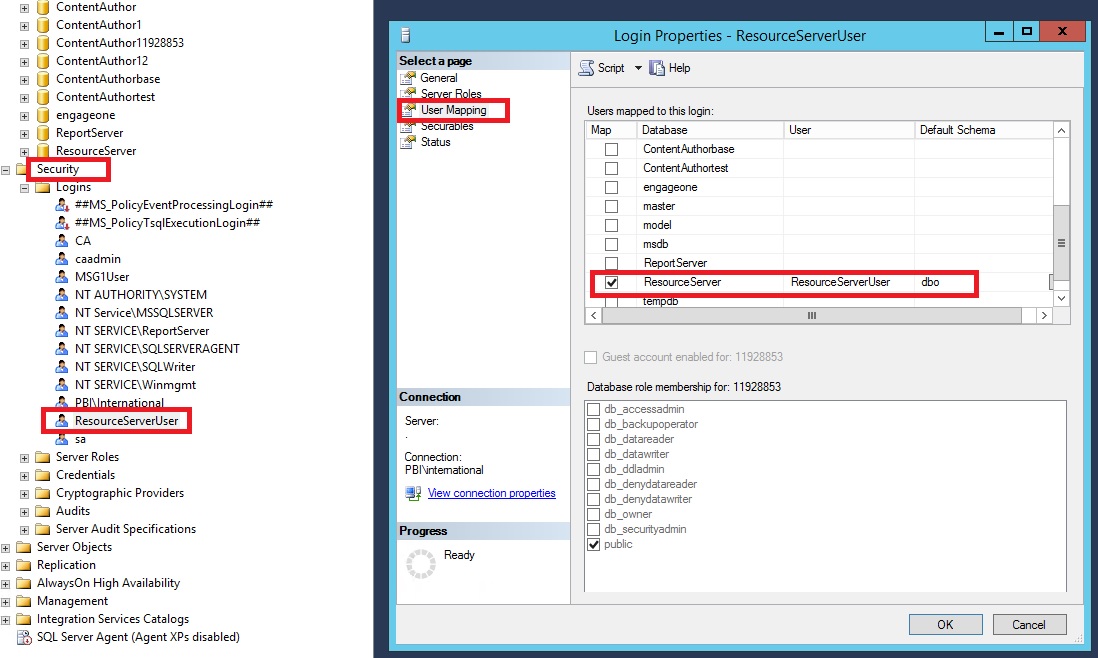
Task: Click the View connection properties icon
Action: [x=412, y=492]
